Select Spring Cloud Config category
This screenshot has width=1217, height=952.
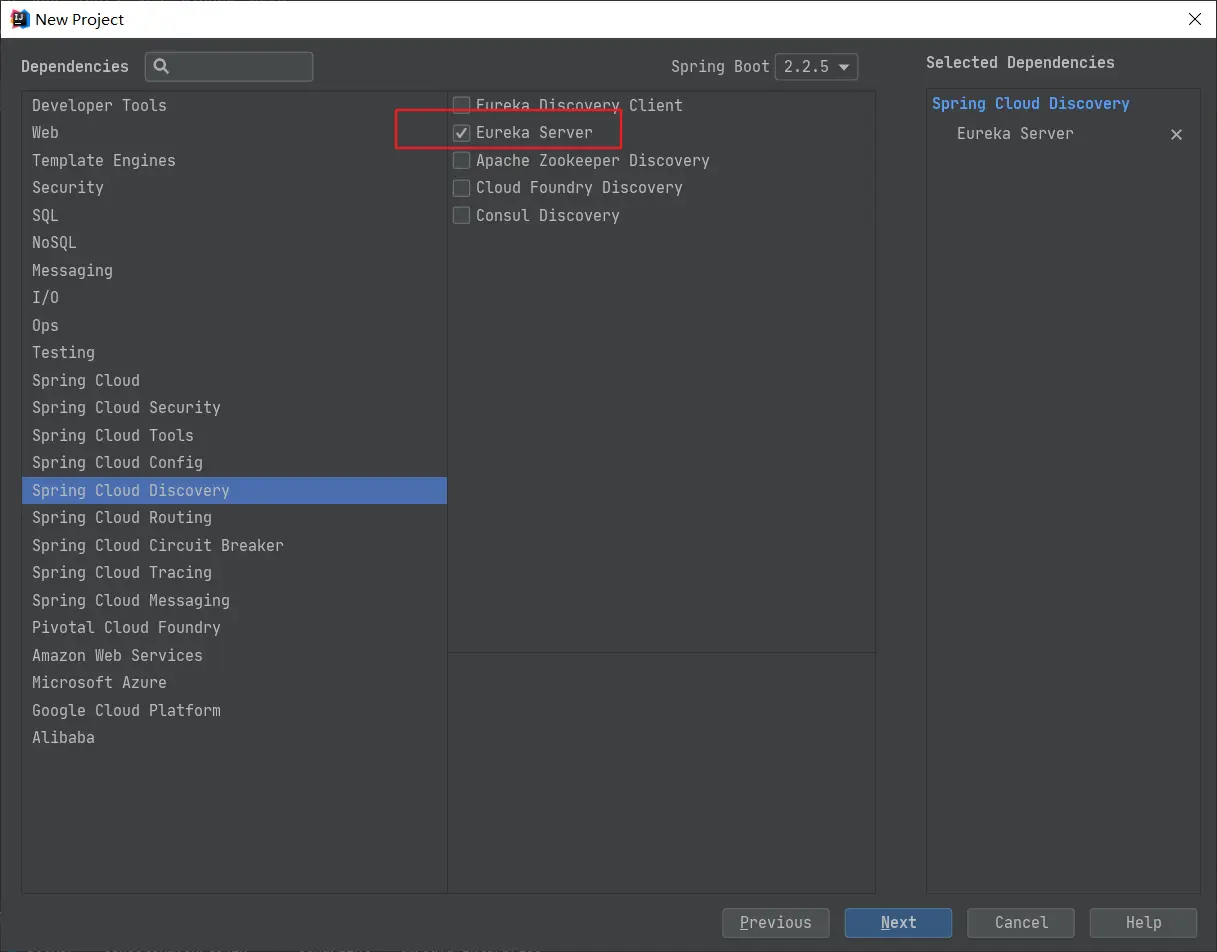tap(234, 463)
